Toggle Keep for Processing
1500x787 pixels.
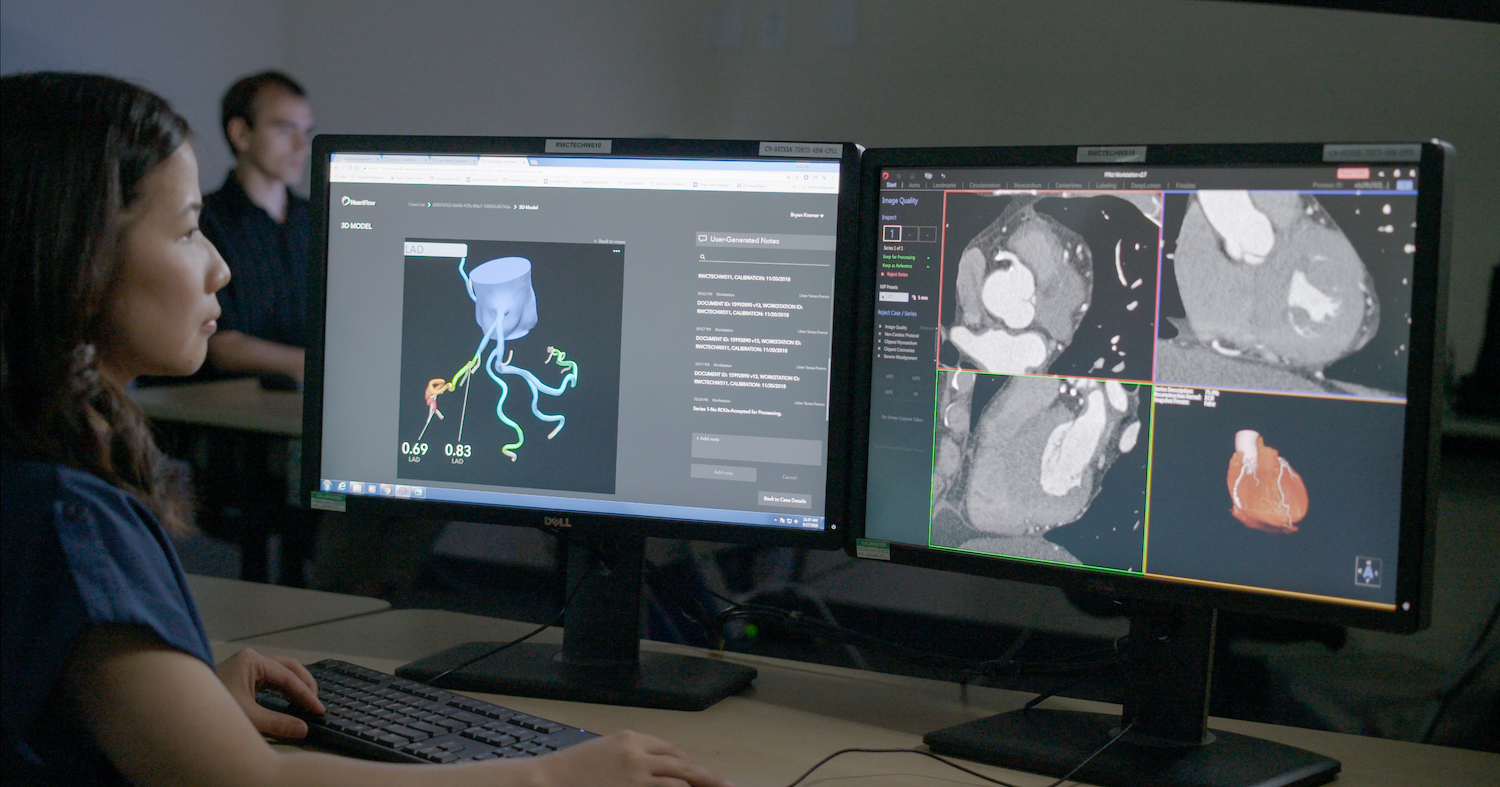point(900,257)
